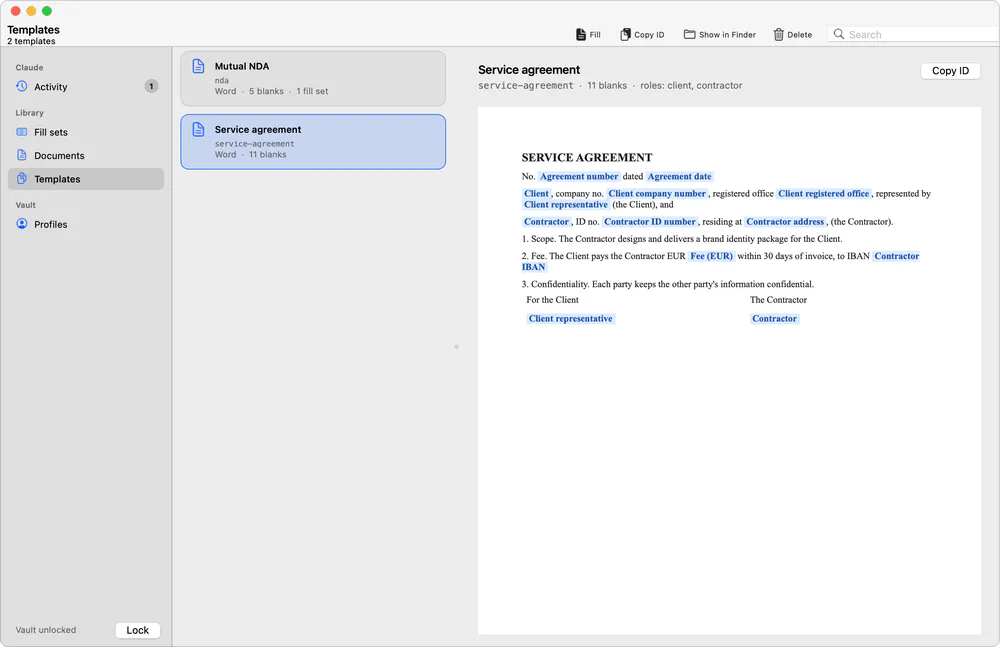Click the Agreement number blank
The width and height of the screenshot is (1000, 647).
coord(579,177)
